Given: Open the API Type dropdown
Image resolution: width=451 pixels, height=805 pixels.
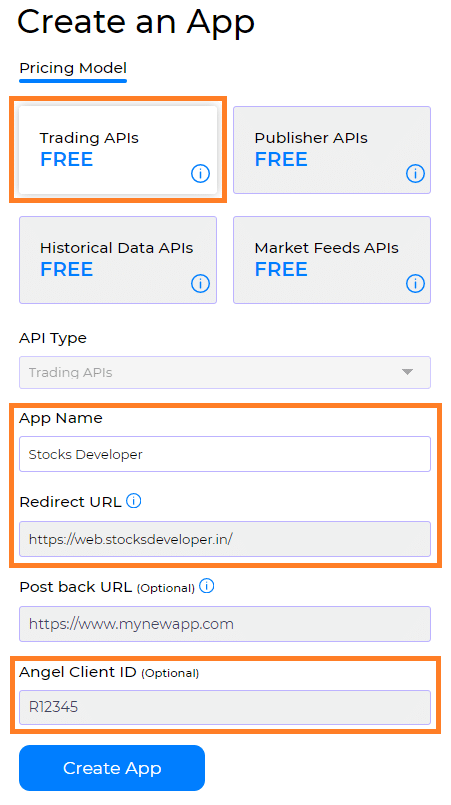Looking at the screenshot, I should [225, 372].
